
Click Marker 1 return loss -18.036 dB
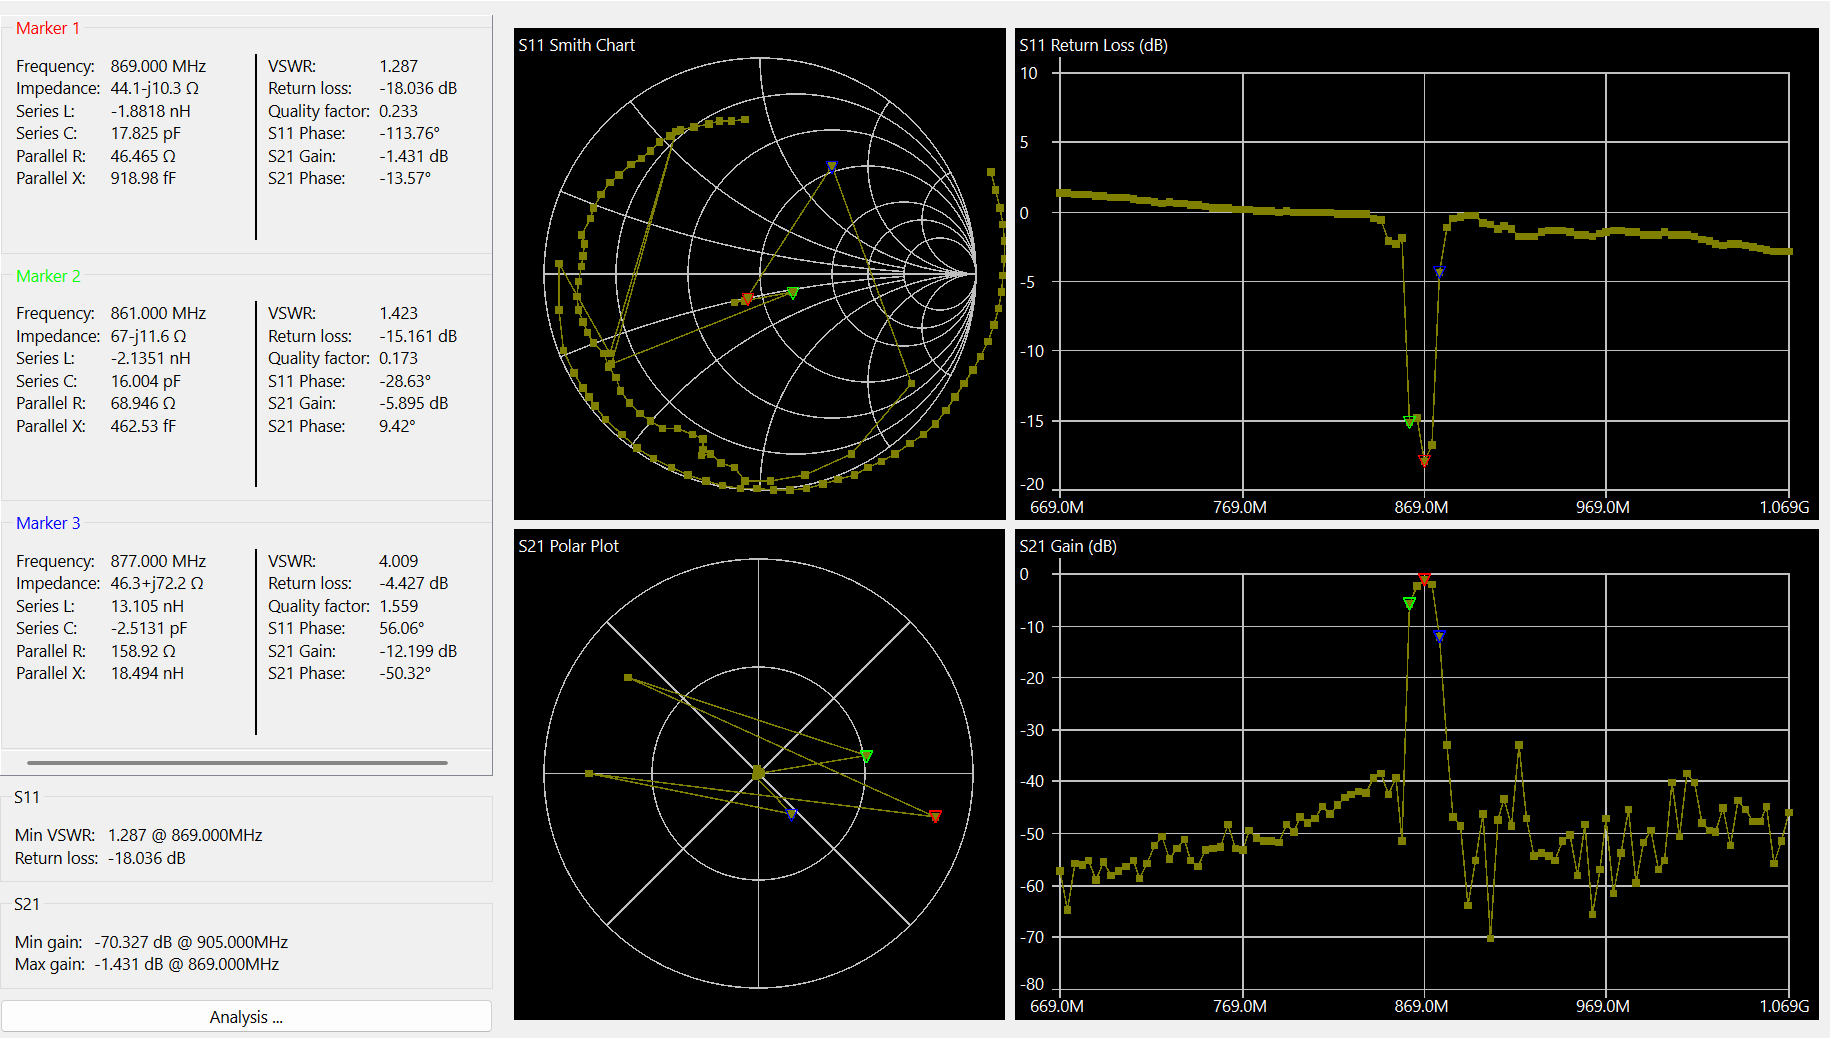pyautogui.click(x=418, y=88)
